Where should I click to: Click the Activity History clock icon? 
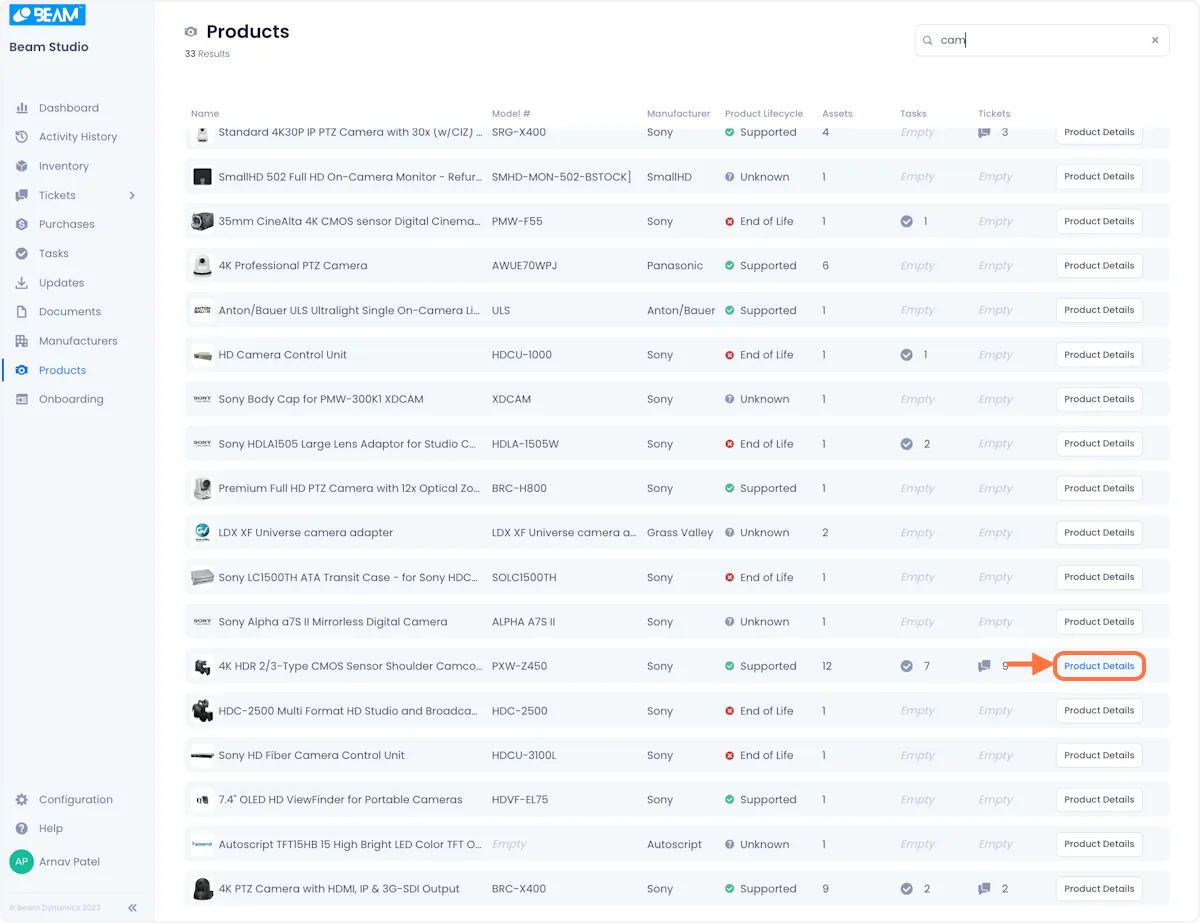coord(22,137)
